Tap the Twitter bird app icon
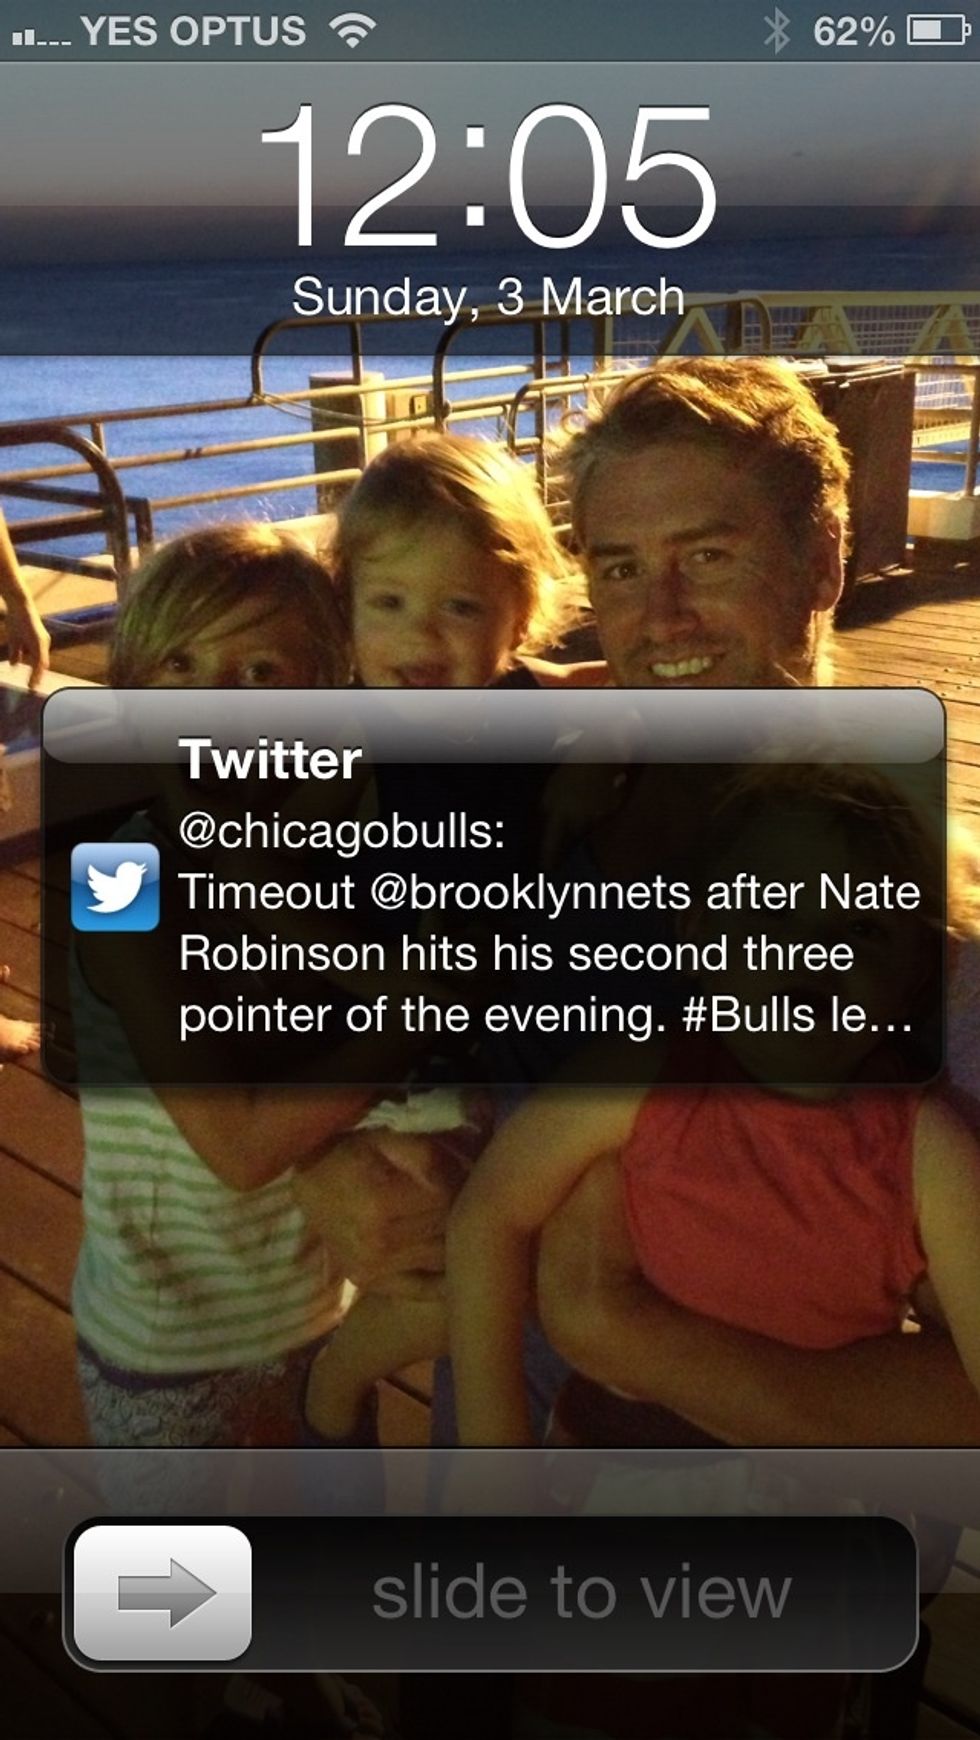This screenshot has height=1740, width=980. (x=115, y=886)
